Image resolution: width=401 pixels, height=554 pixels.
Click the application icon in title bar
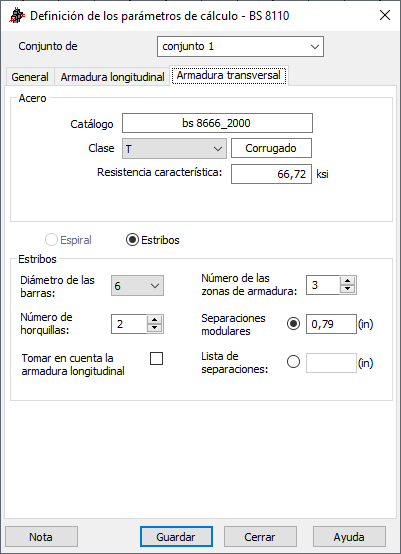17,16
